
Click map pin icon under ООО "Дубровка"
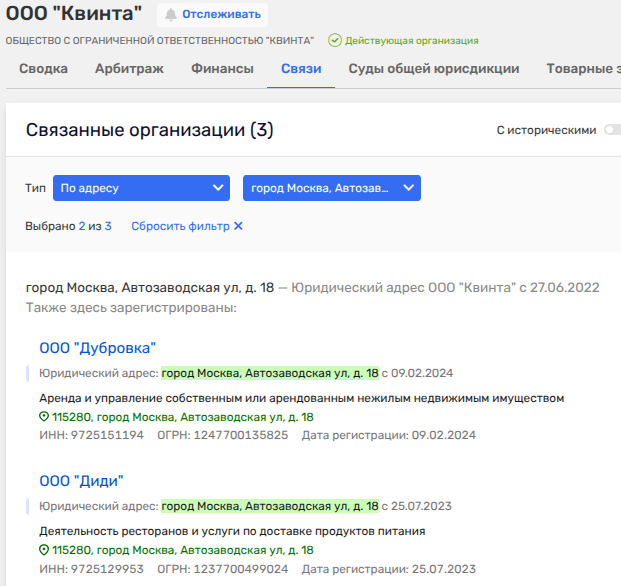tap(44, 417)
